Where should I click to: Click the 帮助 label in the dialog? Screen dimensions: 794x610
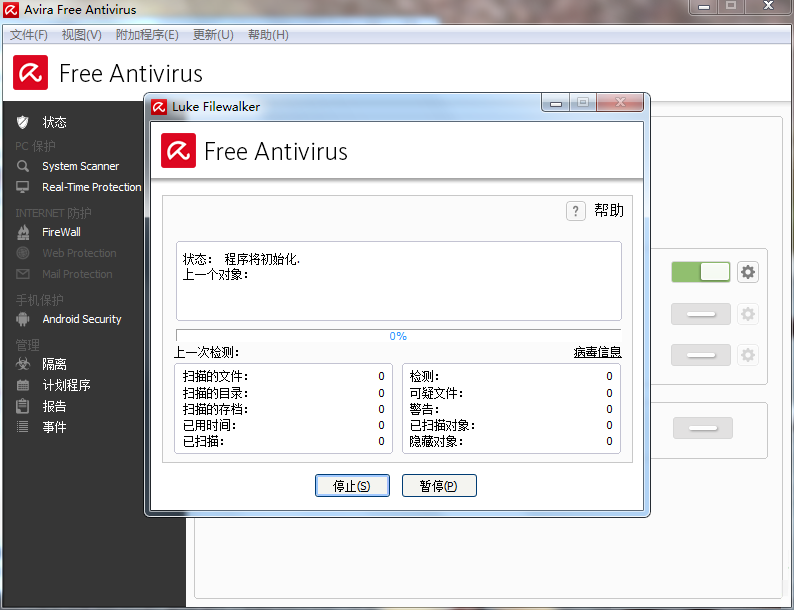[609, 210]
